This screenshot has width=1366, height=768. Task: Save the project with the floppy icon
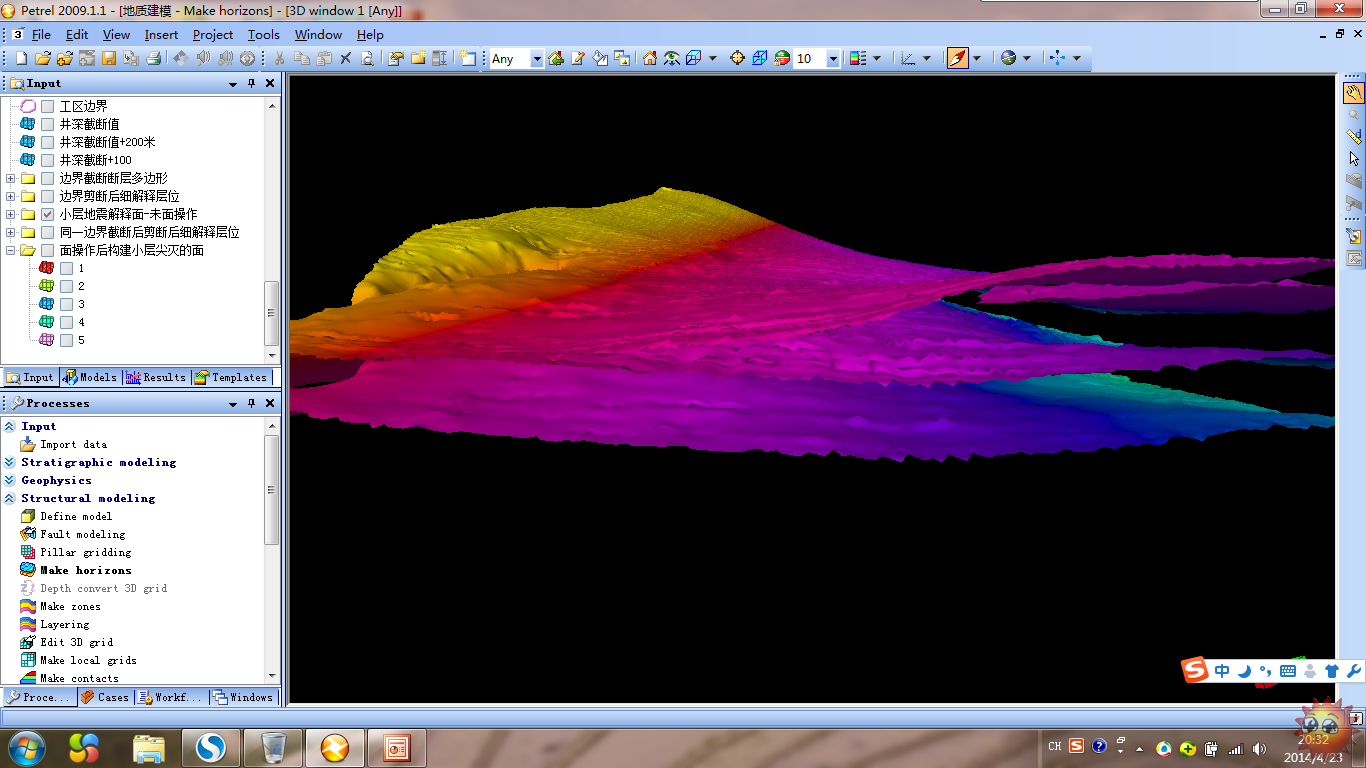(x=109, y=59)
